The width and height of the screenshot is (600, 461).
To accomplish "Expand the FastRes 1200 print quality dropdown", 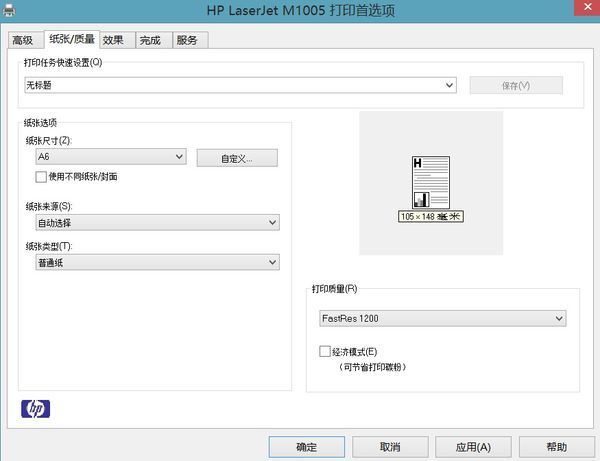I will click(x=441, y=319).
